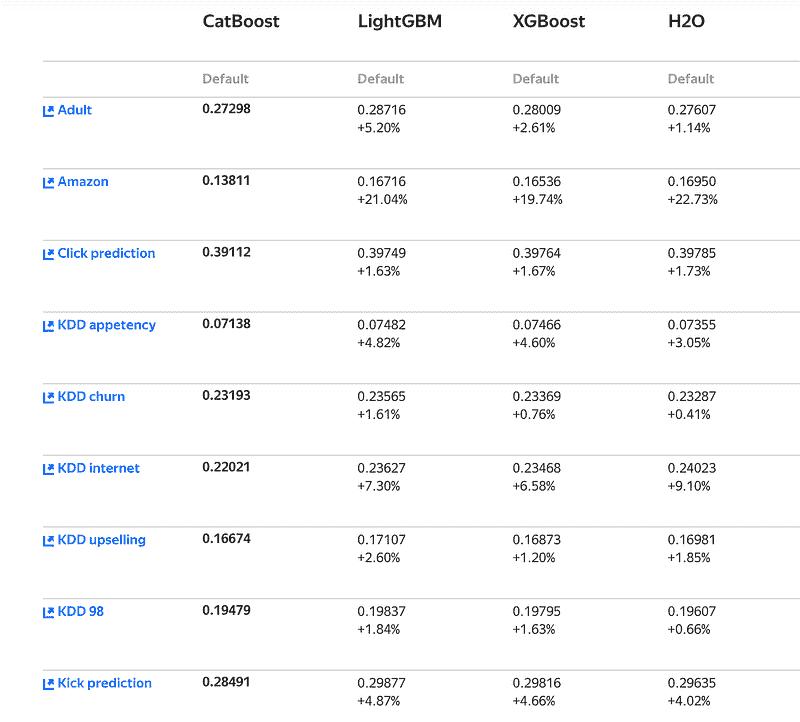Open the KDD 98 dataset link
Screen dimensions: 800x722
[x=81, y=611]
